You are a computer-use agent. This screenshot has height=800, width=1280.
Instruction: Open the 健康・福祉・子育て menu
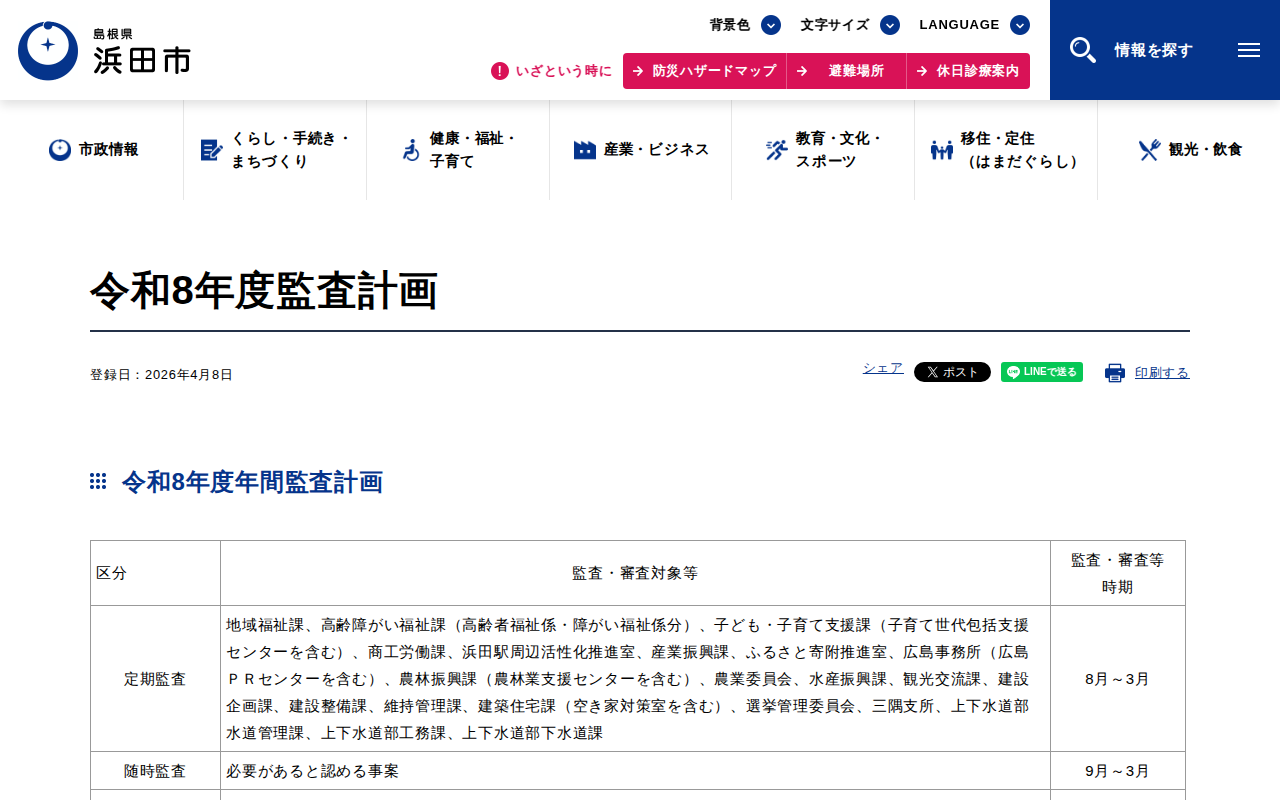[x=458, y=150]
